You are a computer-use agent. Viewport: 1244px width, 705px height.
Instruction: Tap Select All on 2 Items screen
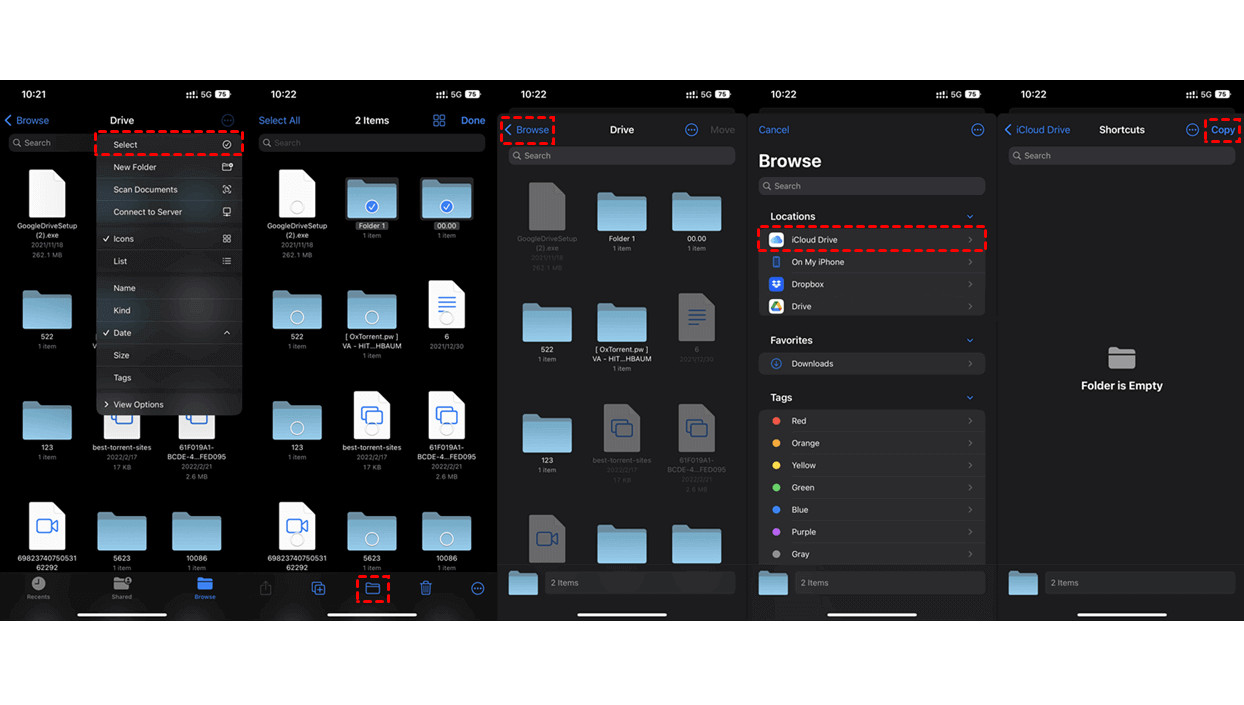279,121
